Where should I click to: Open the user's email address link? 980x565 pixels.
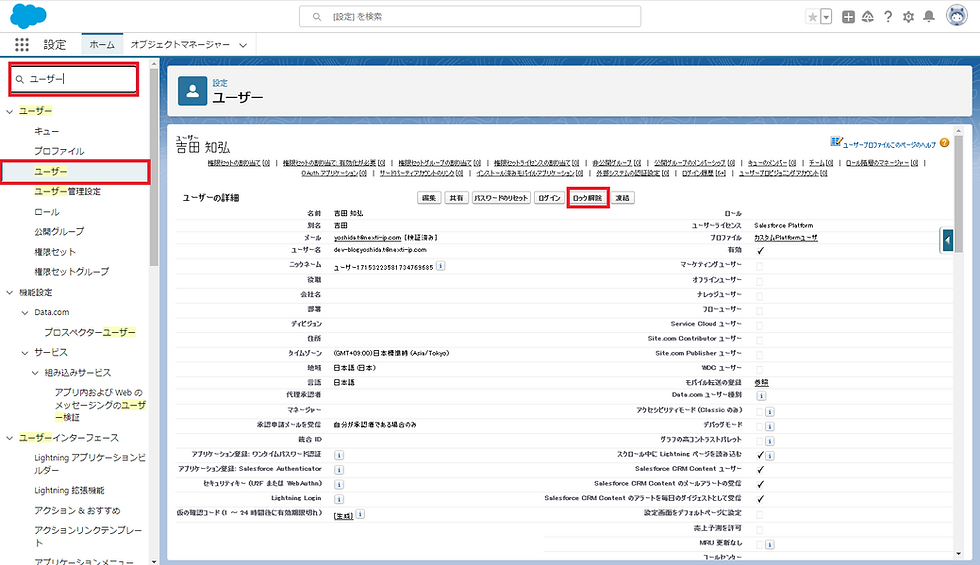(367, 238)
